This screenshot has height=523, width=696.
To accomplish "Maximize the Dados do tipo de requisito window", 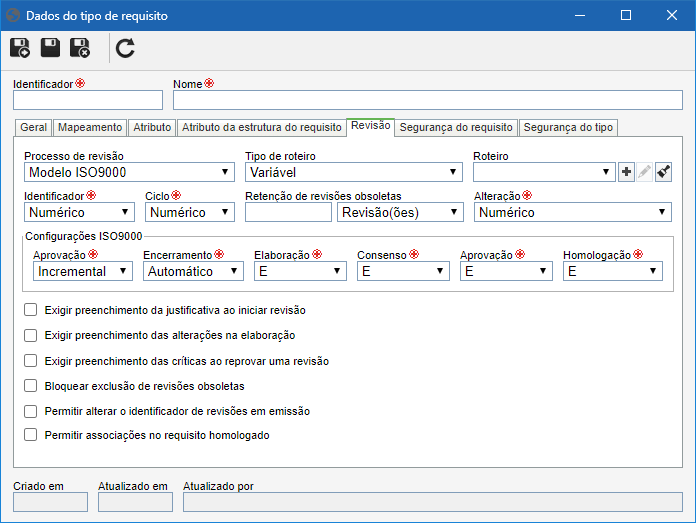I will [626, 16].
